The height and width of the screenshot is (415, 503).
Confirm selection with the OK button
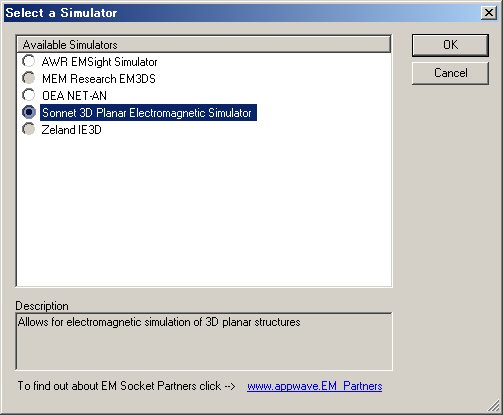click(450, 45)
